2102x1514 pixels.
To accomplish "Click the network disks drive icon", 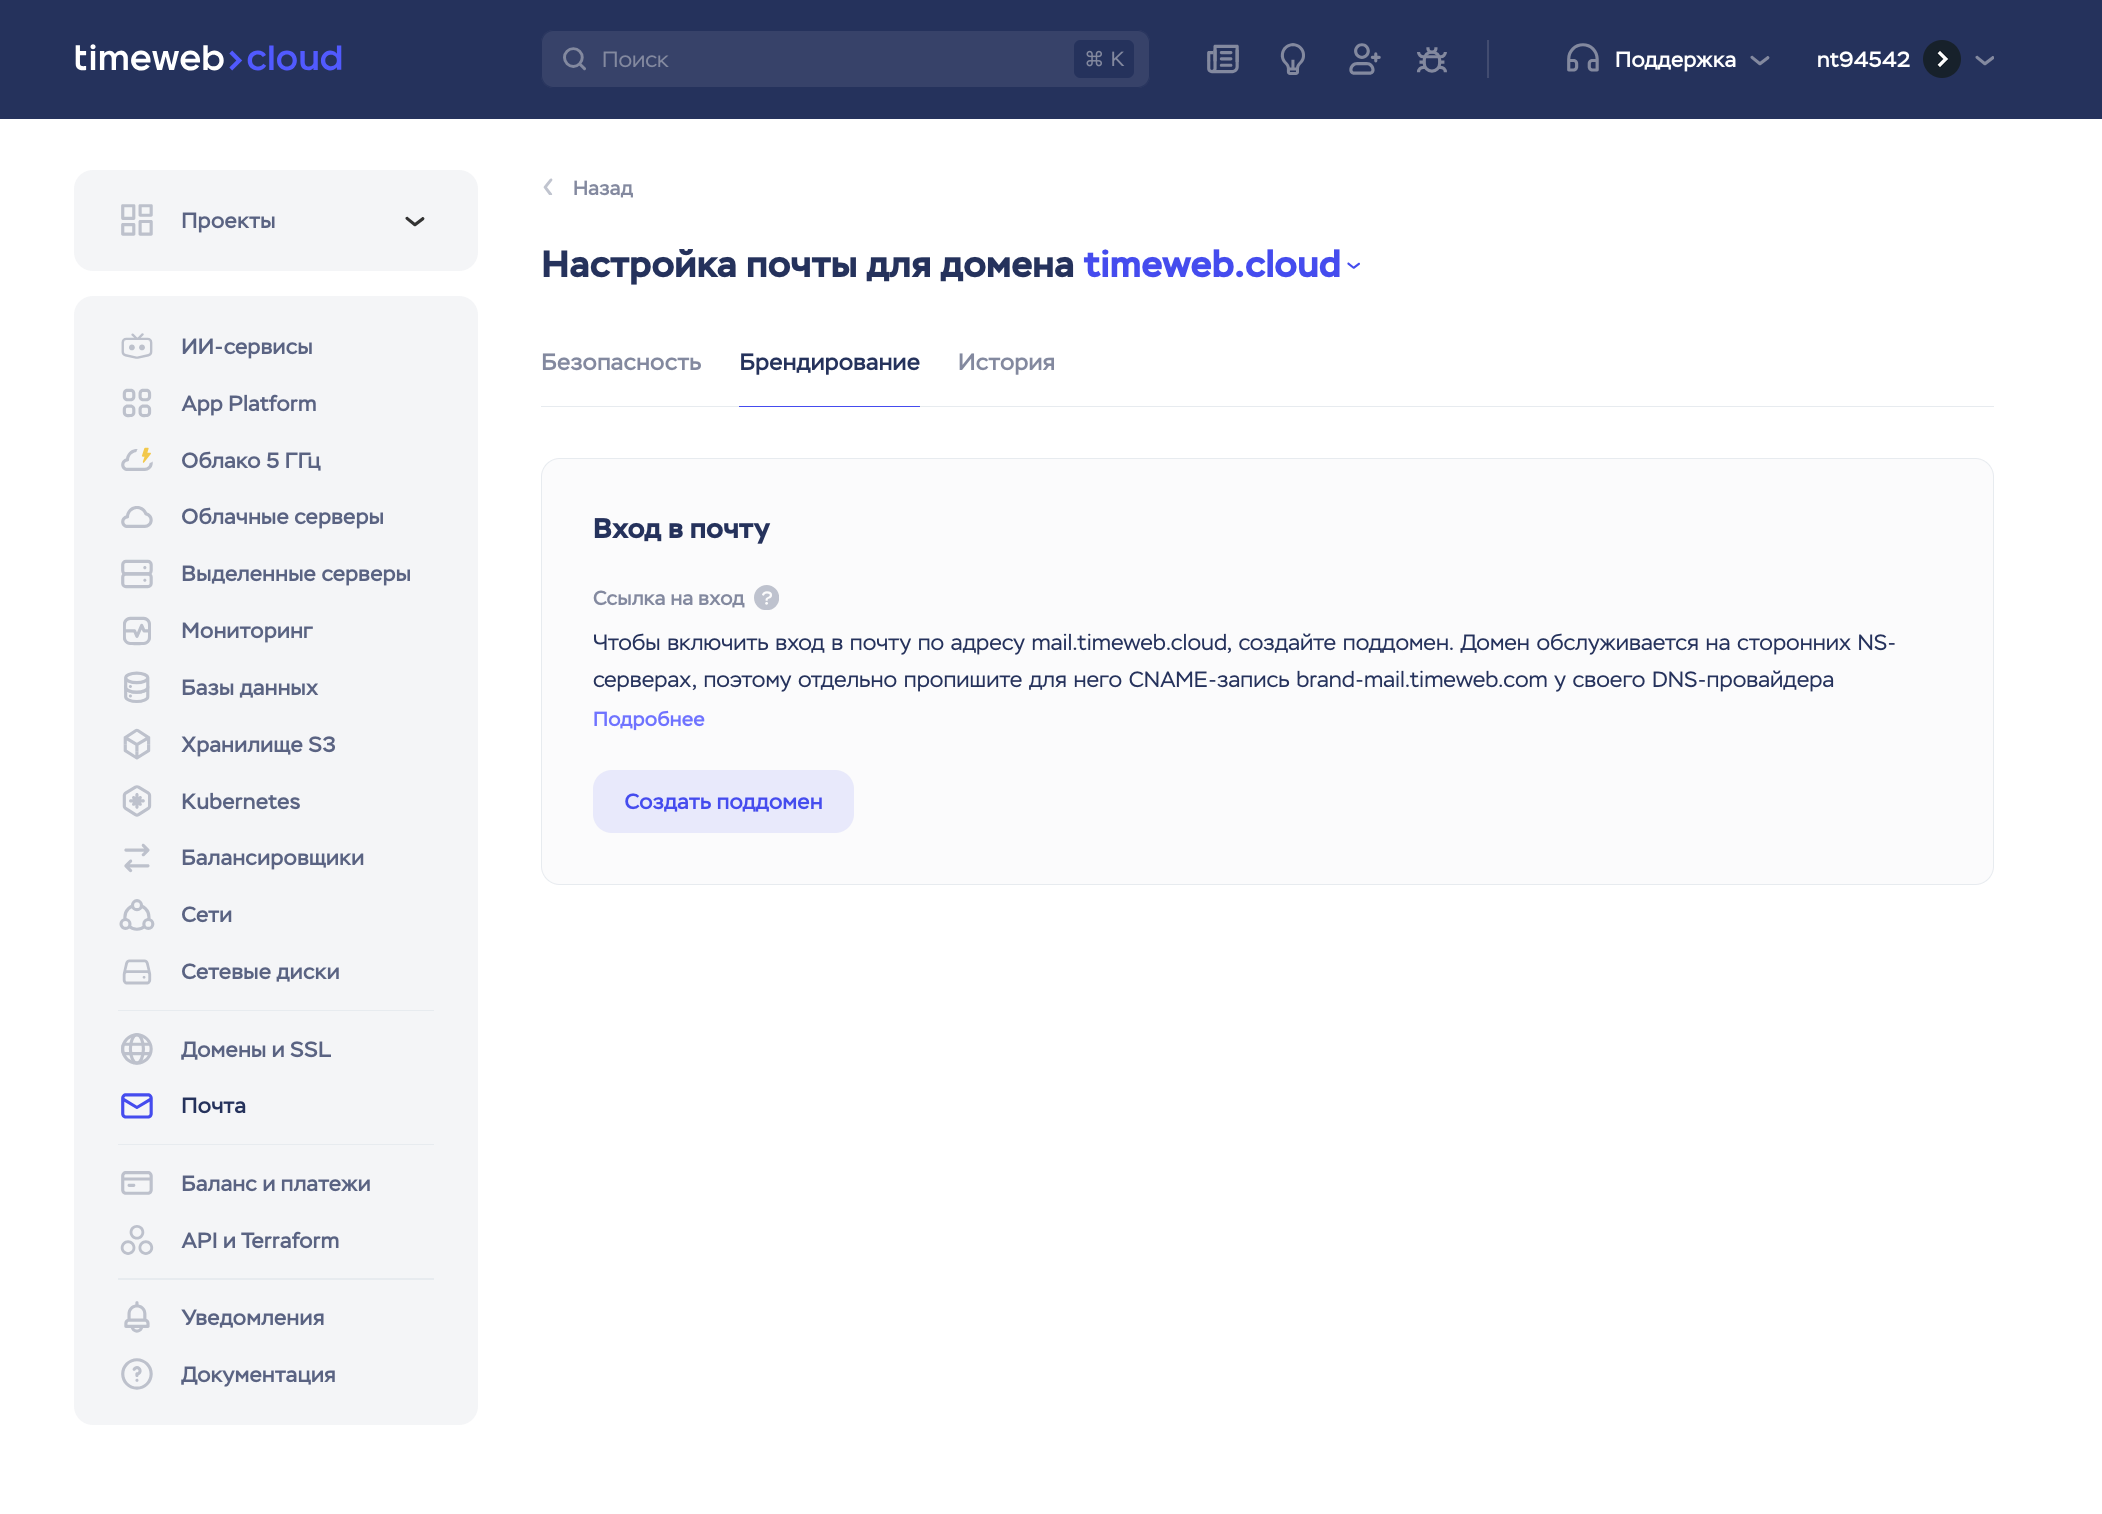I will 137,972.
